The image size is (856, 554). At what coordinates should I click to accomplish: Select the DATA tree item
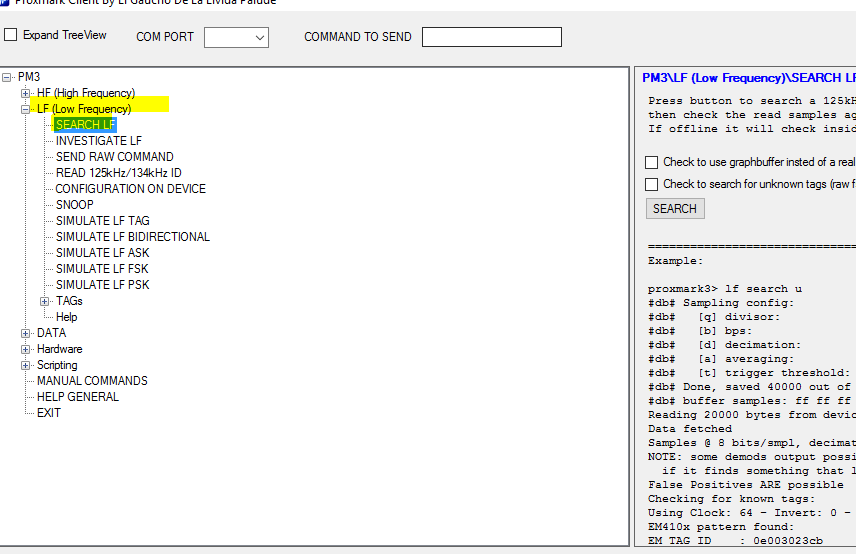(51, 333)
